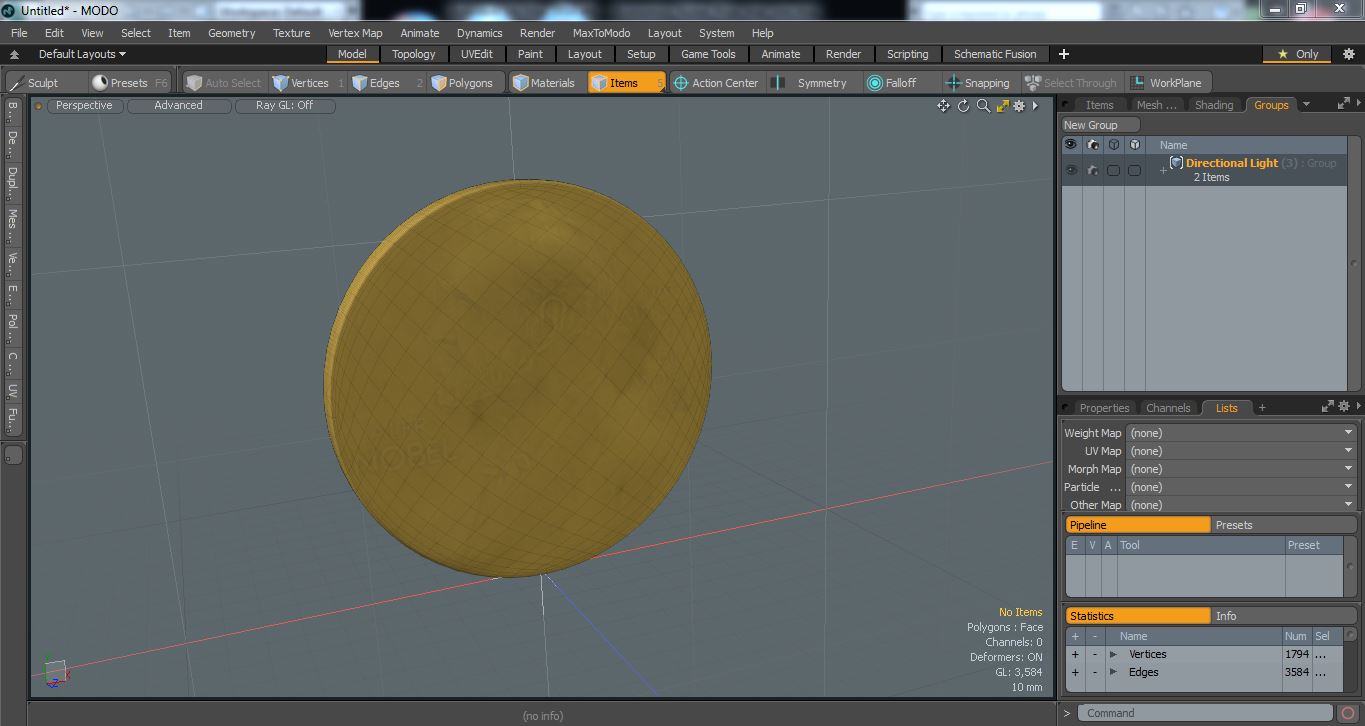Viewport: 1365px width, 726px height.
Task: Switch to the UVEdit layout tab
Action: tap(477, 54)
